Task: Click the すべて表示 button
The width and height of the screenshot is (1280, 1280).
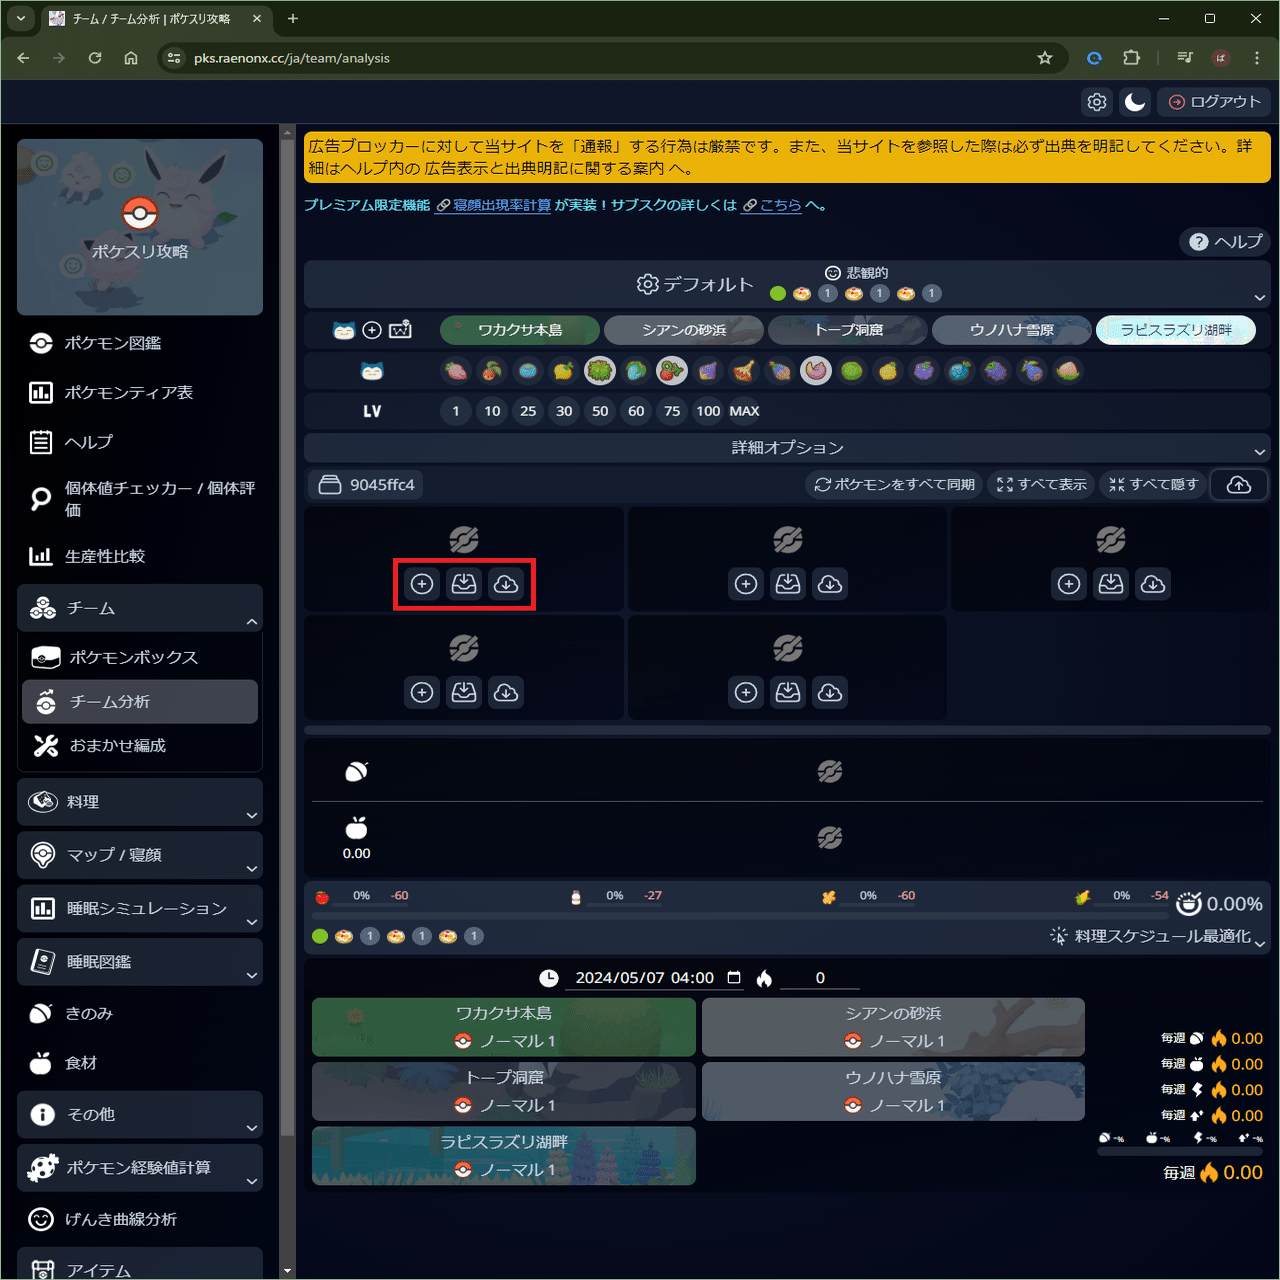Action: tap(1041, 485)
